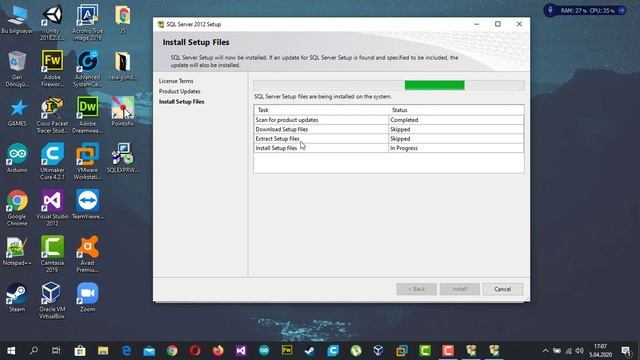
Task: Click the SQL Server 2012 Setup title
Action: point(193,24)
